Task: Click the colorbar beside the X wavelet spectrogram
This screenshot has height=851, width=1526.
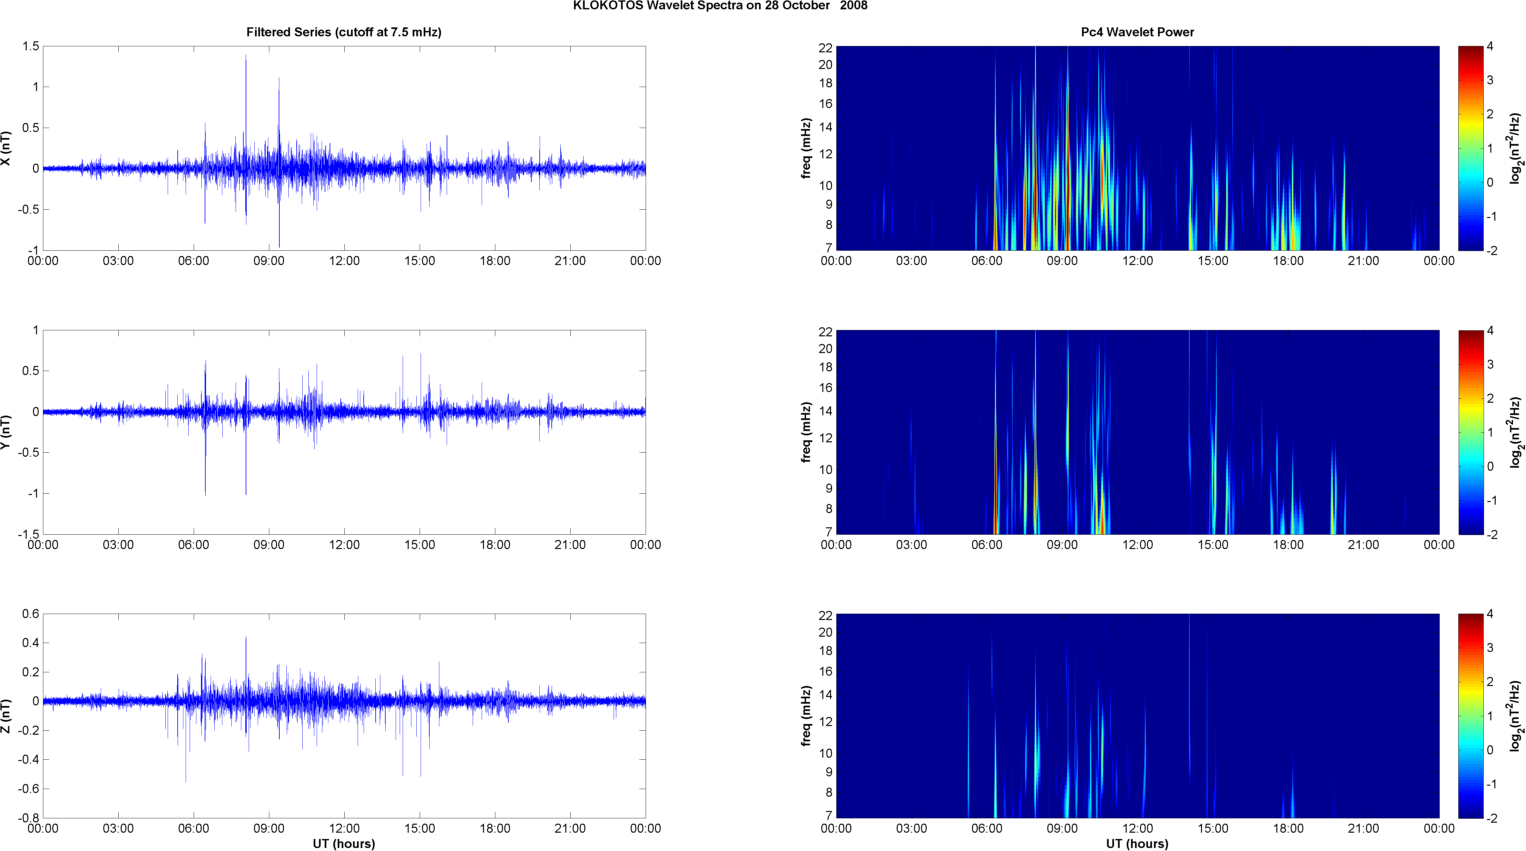Action: (1470, 148)
